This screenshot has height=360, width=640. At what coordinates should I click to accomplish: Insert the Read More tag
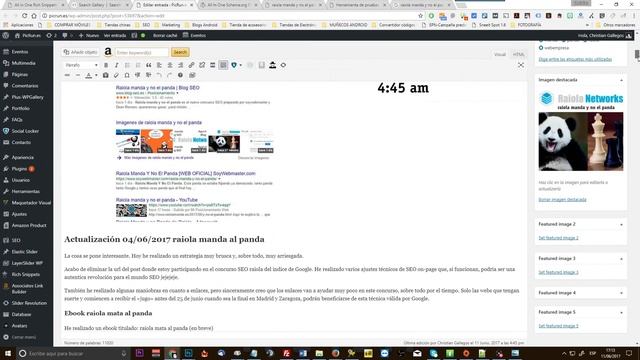[x=212, y=65]
